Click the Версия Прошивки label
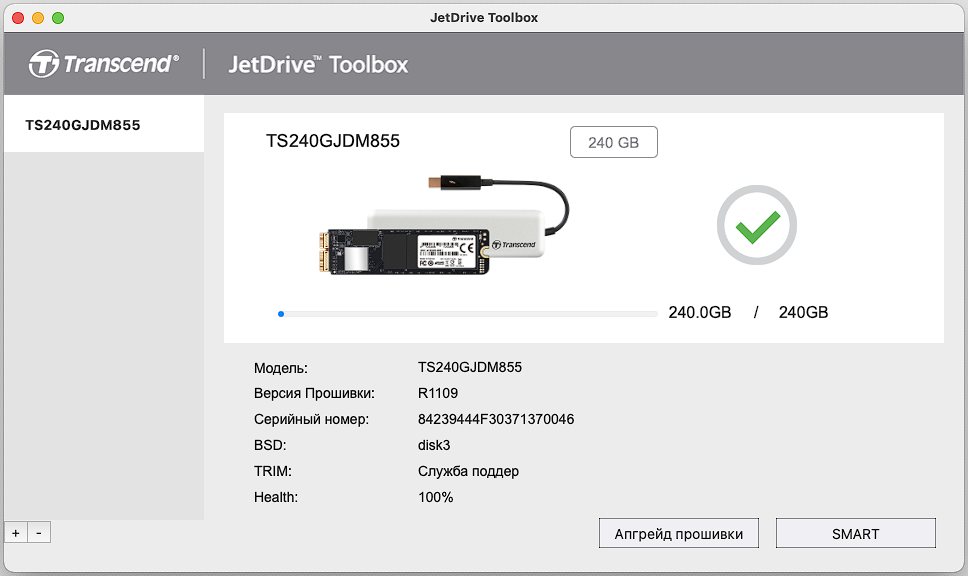The width and height of the screenshot is (968, 576). pyautogui.click(x=314, y=393)
